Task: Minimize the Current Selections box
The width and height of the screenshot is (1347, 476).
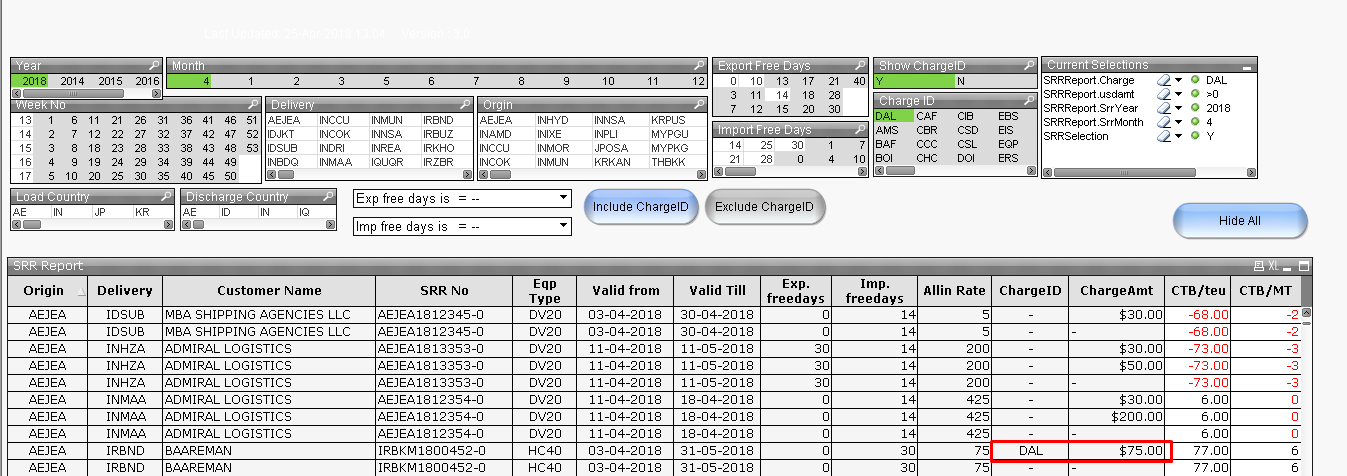Action: [1247, 66]
